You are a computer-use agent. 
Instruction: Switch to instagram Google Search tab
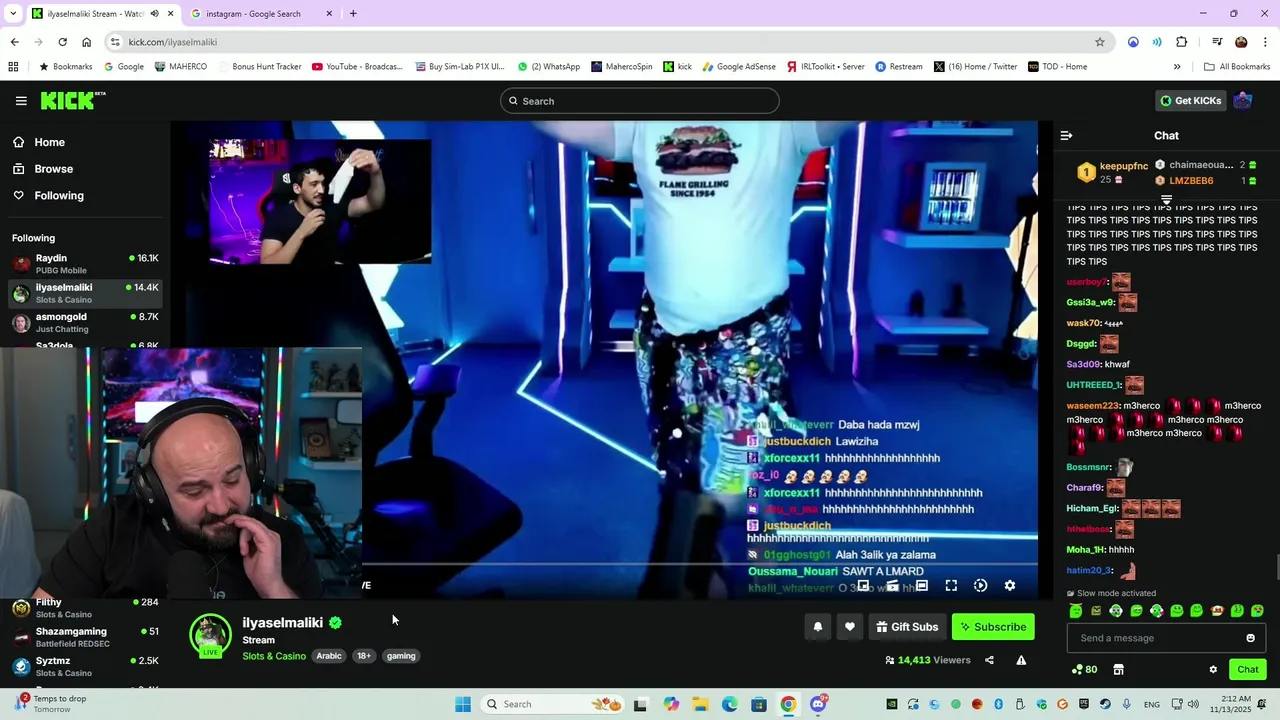tap(260, 14)
